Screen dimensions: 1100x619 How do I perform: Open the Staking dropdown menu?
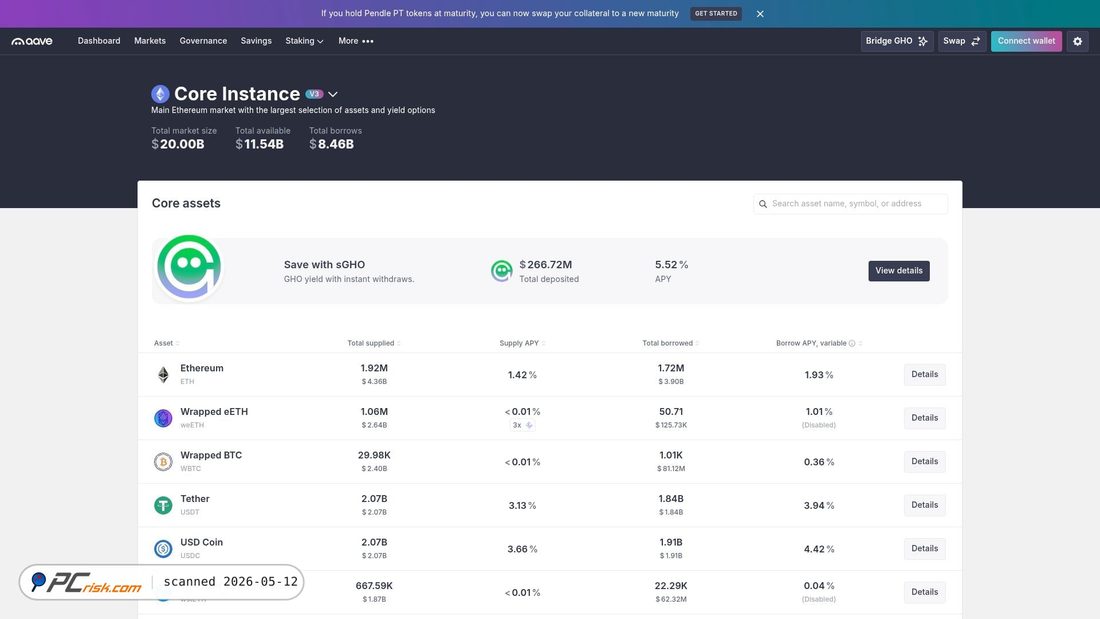click(x=304, y=41)
